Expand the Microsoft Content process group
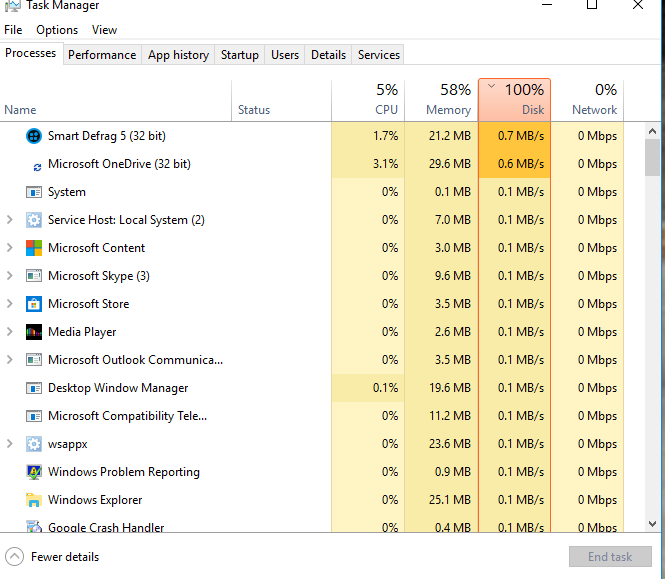This screenshot has width=665, height=579. click(x=10, y=248)
